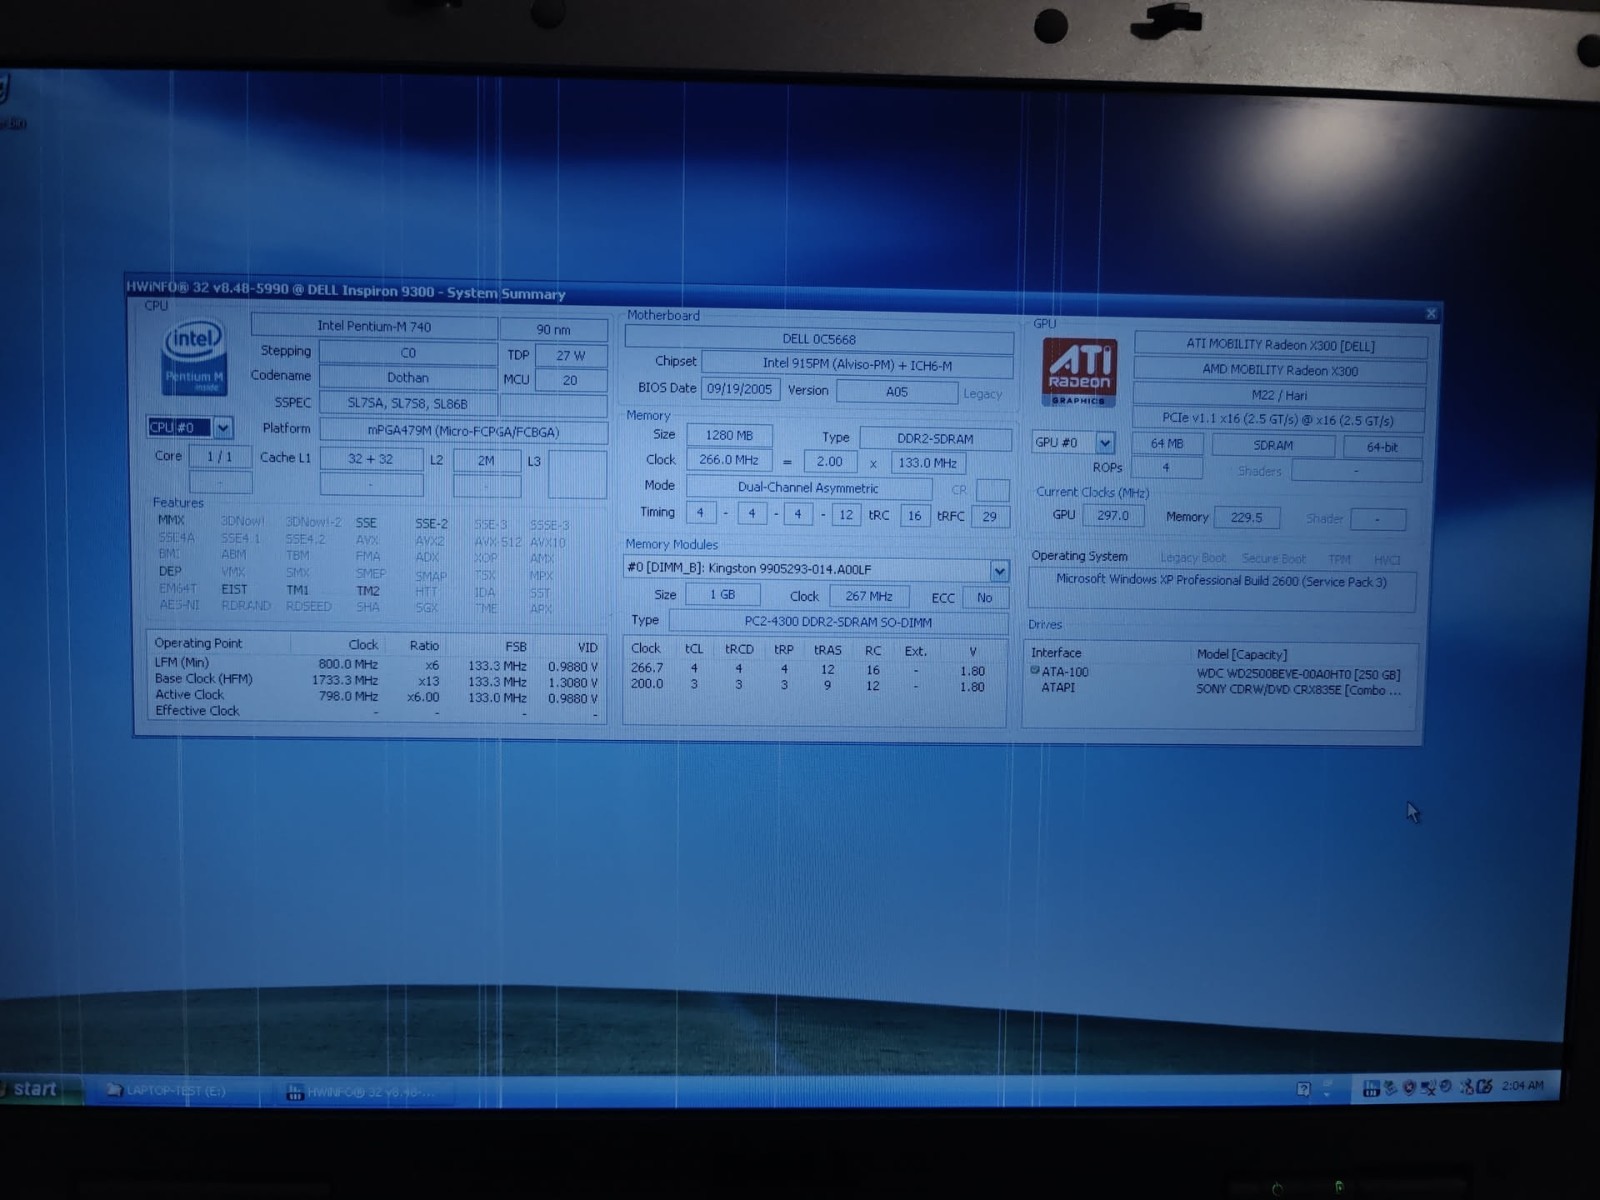
Task: Click the DEP feature label
Action: click(170, 571)
